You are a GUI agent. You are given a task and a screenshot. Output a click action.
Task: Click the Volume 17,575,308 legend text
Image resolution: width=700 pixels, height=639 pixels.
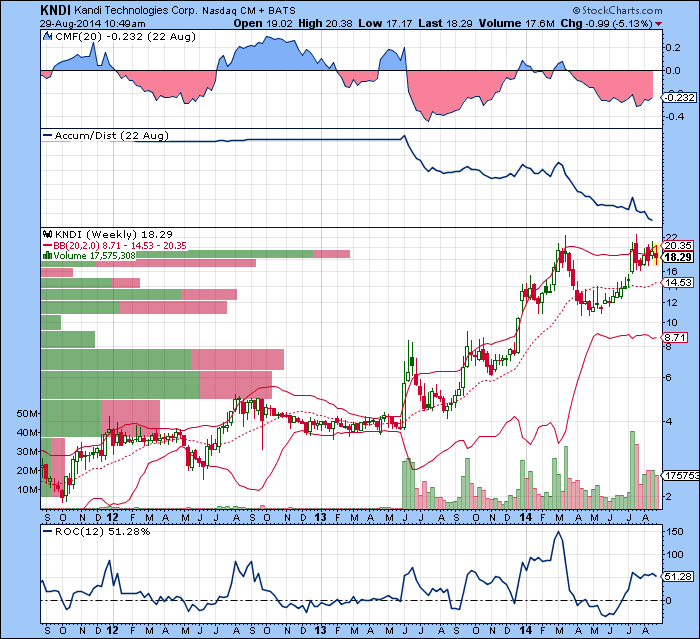point(94,255)
